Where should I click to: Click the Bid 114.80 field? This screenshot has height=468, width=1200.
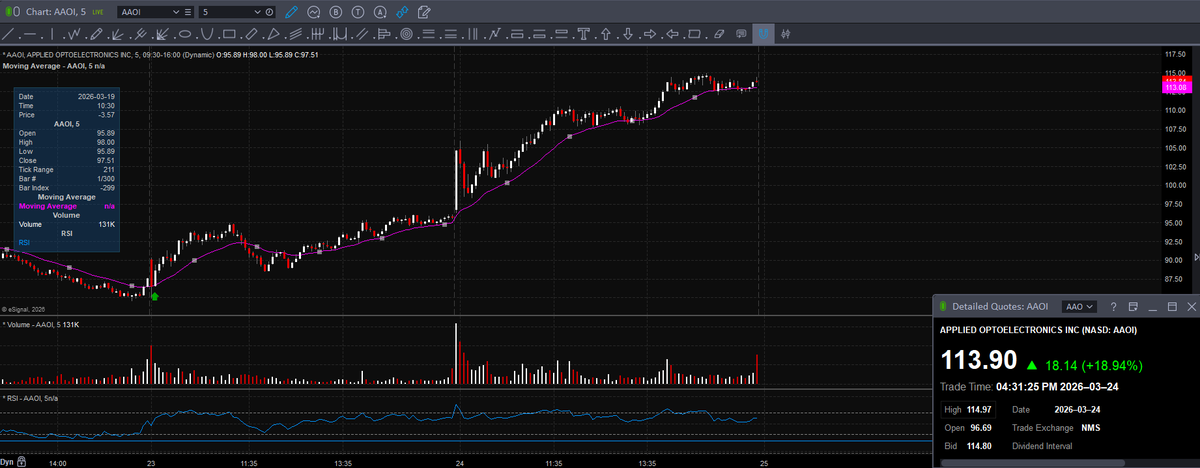point(968,445)
